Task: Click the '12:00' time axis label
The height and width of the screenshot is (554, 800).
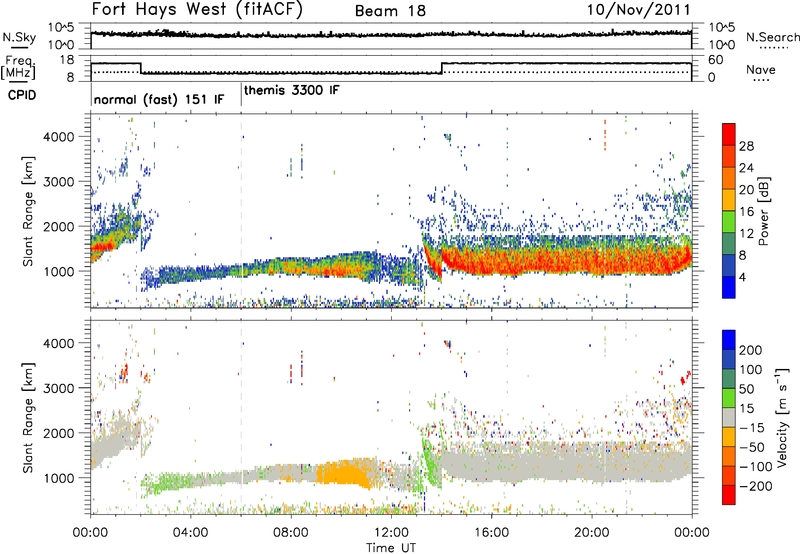Action: point(391,533)
